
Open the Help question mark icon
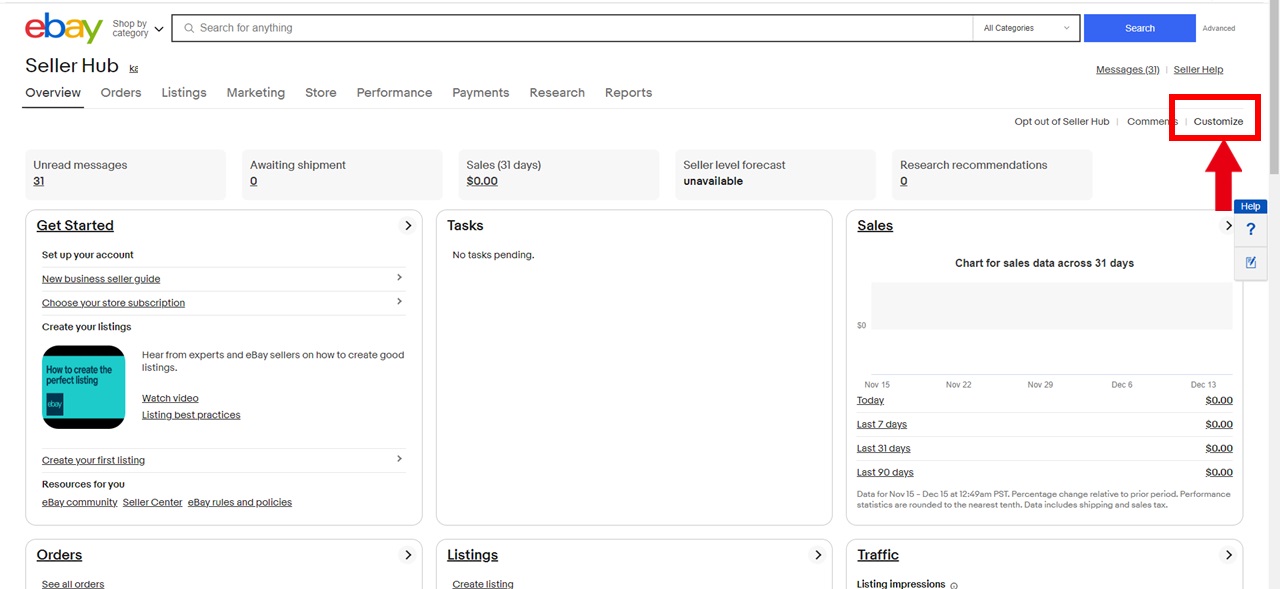click(1250, 230)
